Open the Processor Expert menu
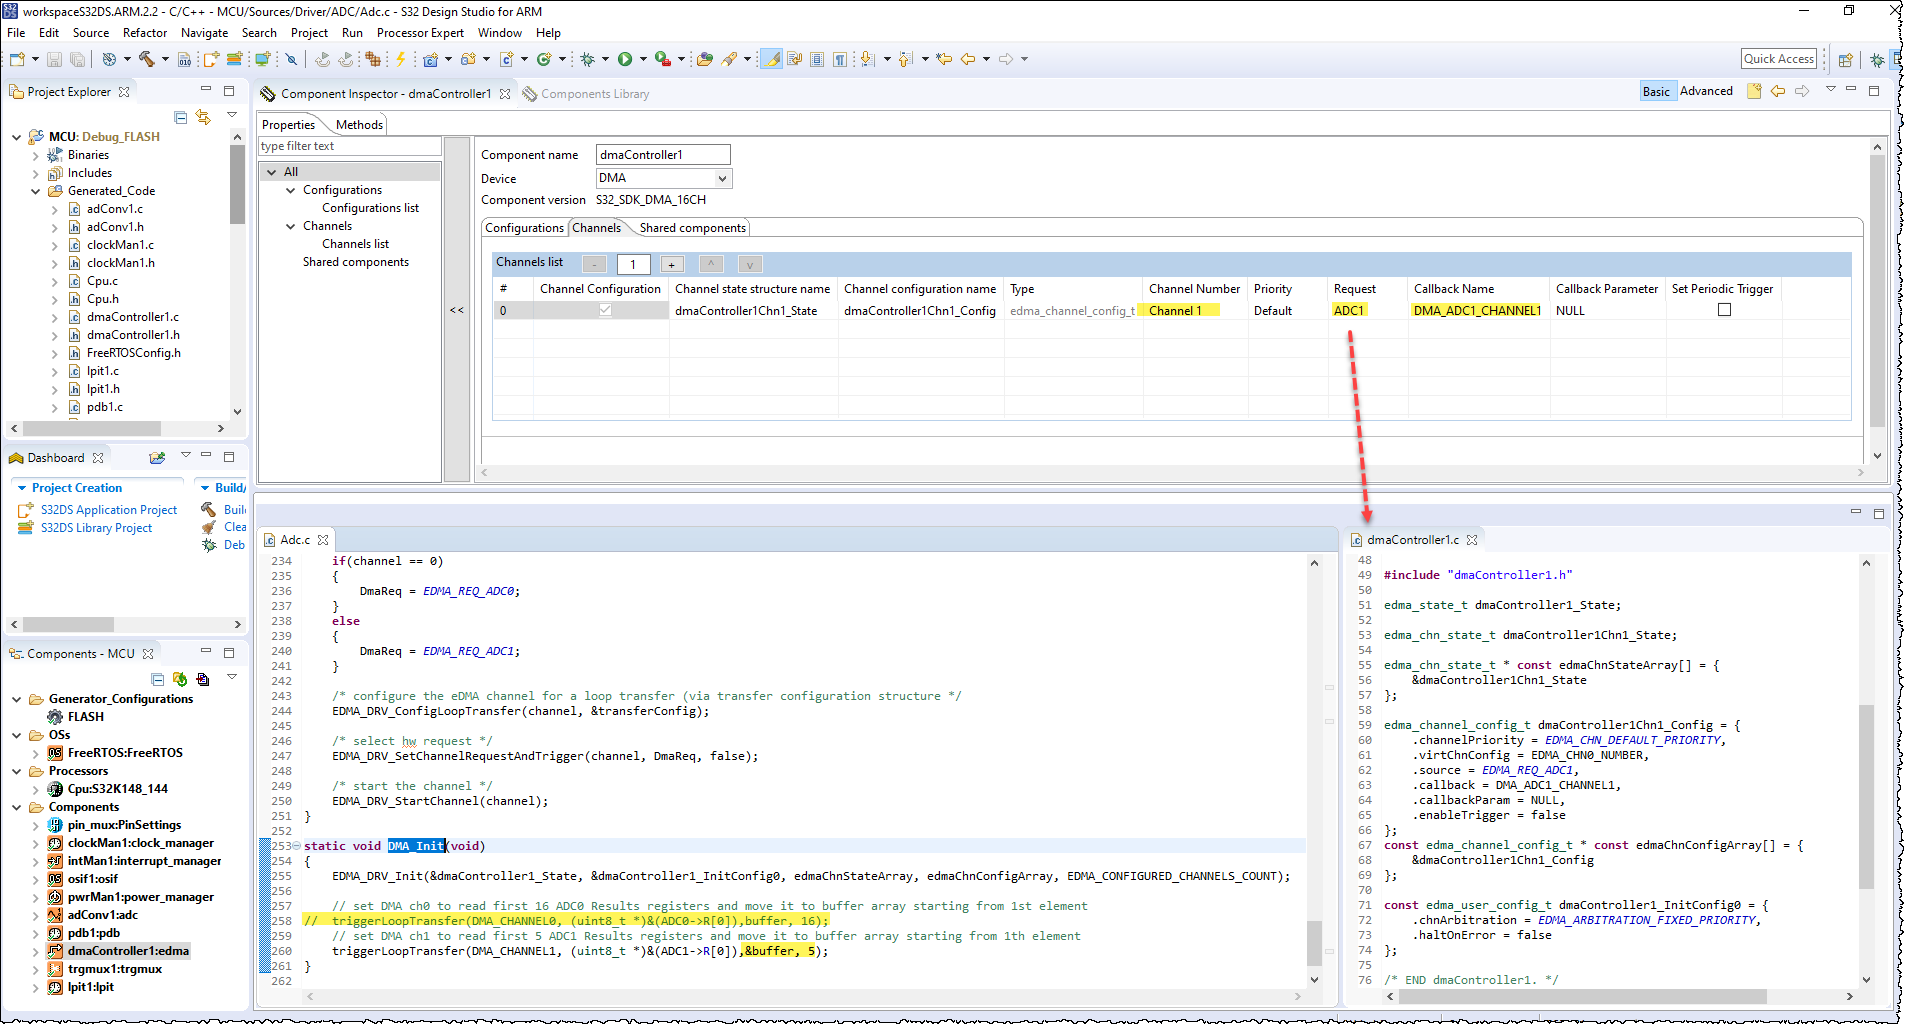 click(420, 33)
